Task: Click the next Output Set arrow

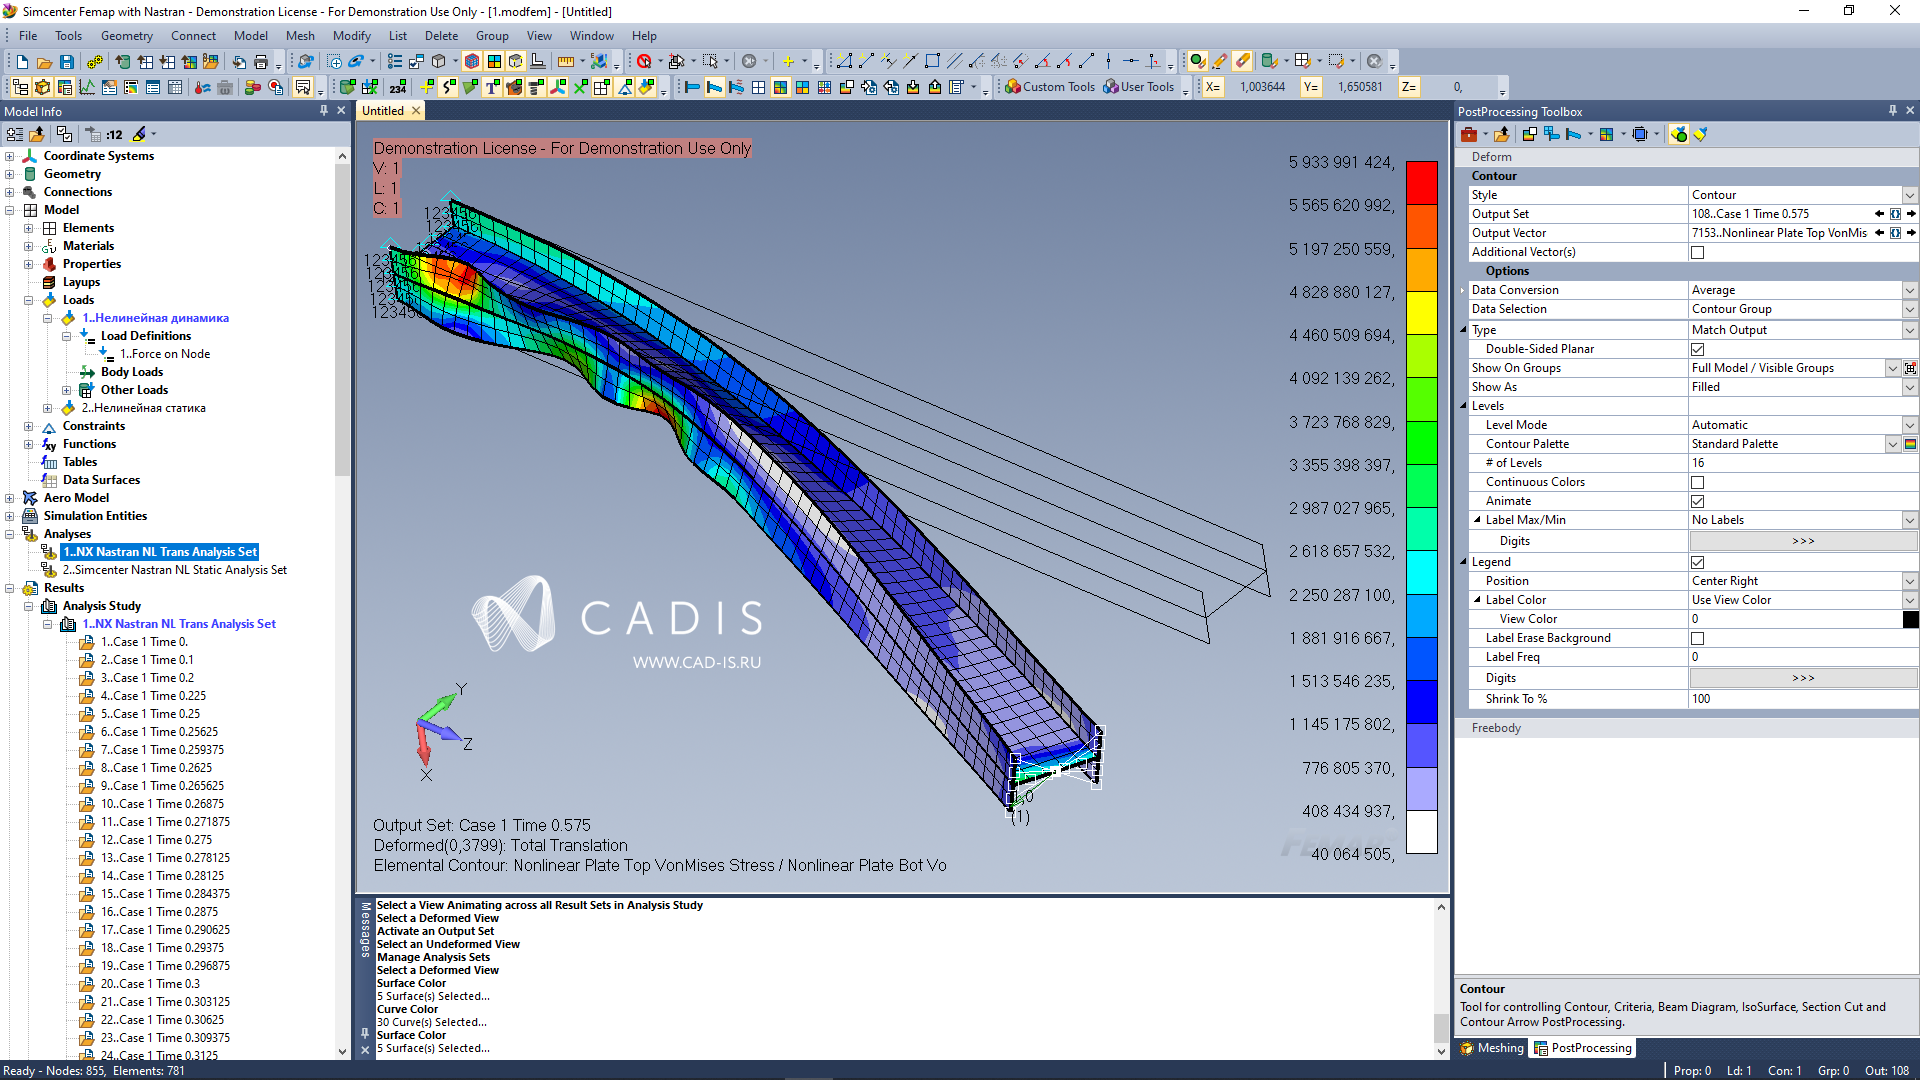Action: (x=1911, y=213)
